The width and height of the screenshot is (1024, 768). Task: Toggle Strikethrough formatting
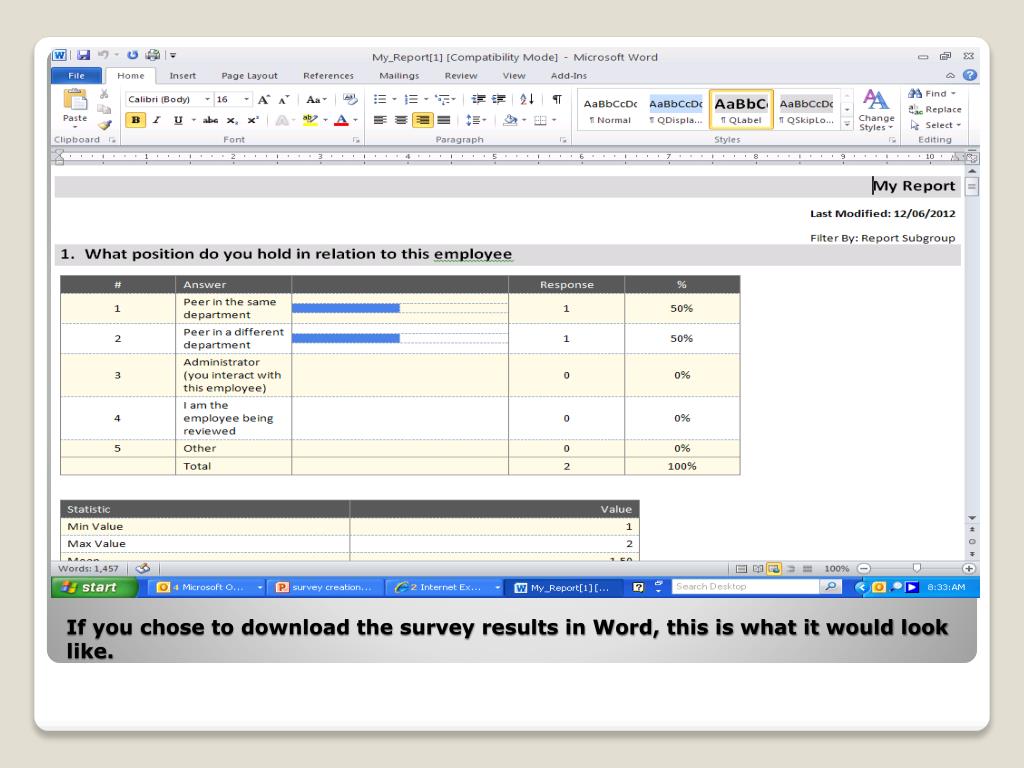point(210,120)
